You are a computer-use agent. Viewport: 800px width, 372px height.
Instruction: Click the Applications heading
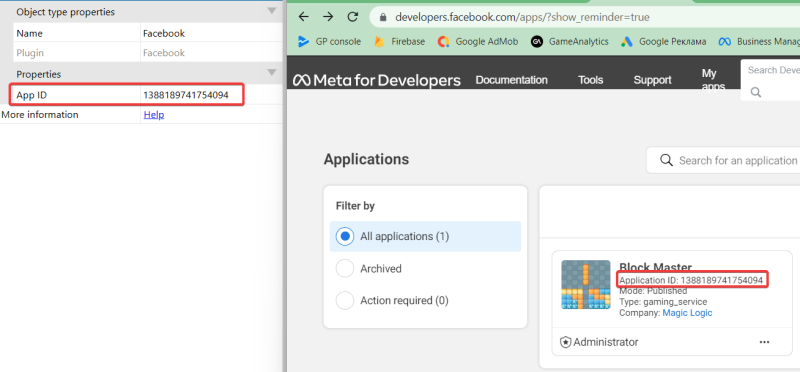[x=366, y=159]
